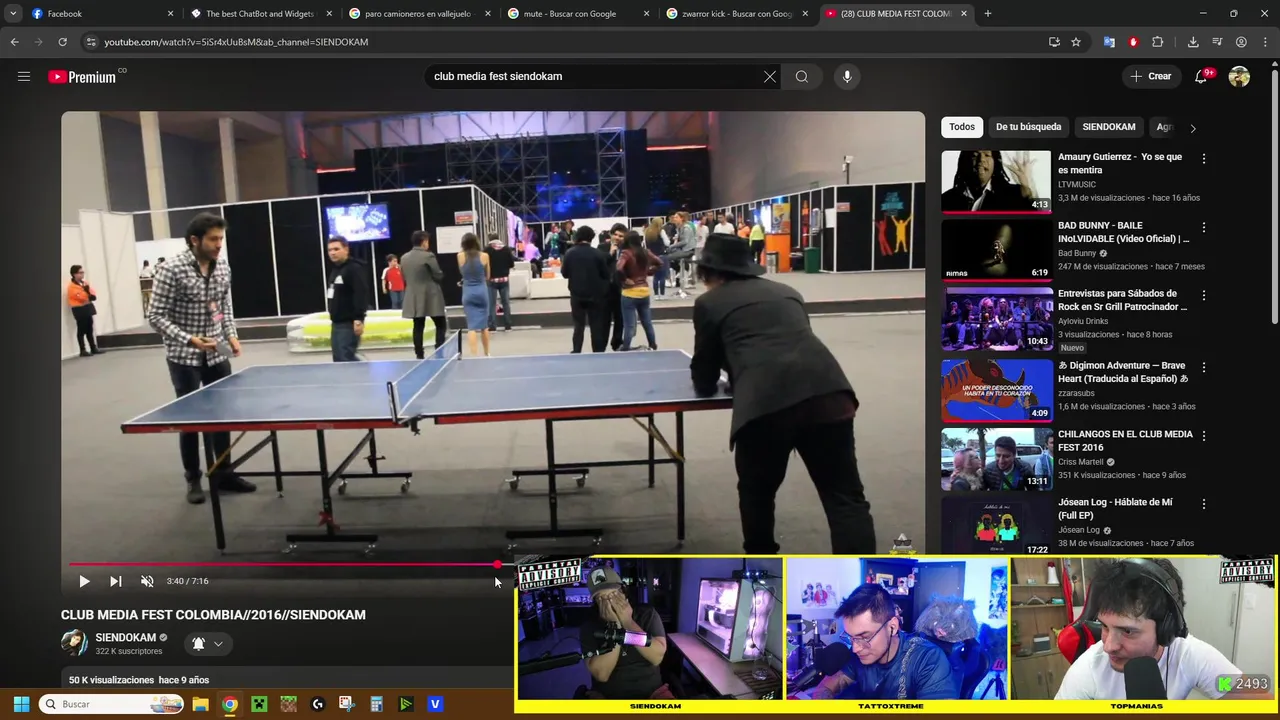1280x720 pixels.
Task: Open the Digimon Adventure Brave Heart video title
Action: coord(1123,372)
